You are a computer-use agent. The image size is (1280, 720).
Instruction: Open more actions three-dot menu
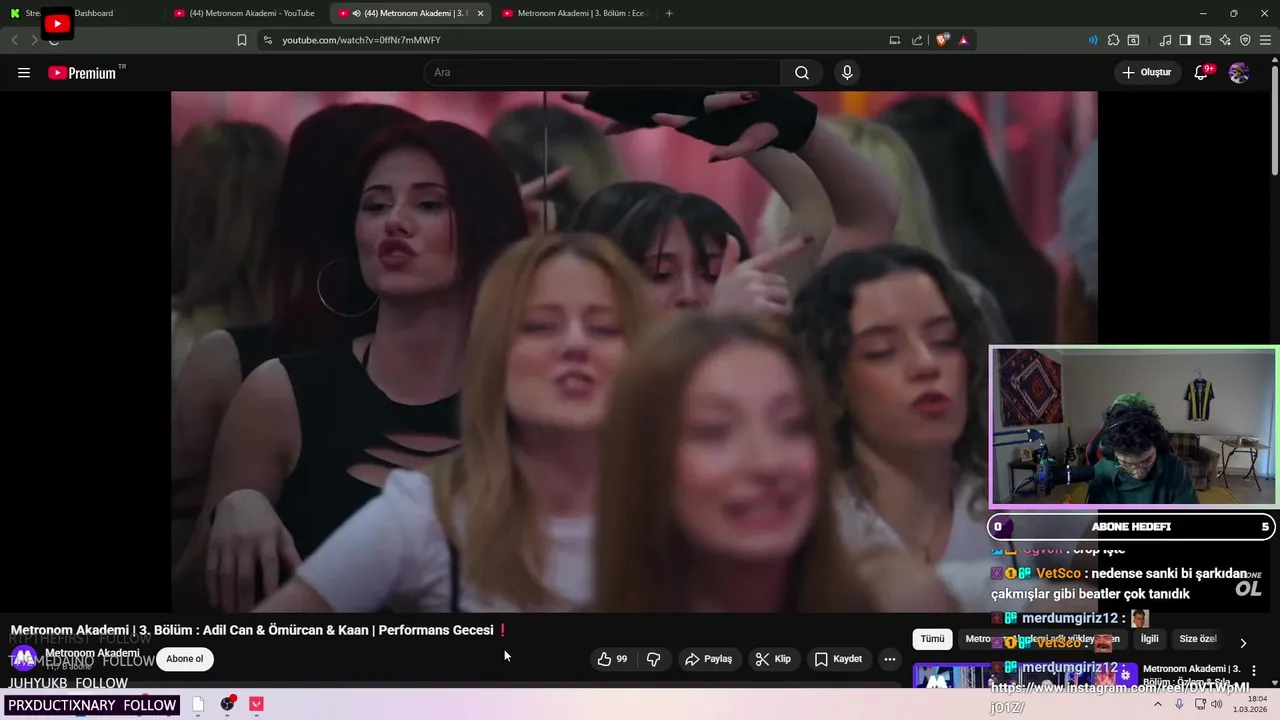pos(889,659)
